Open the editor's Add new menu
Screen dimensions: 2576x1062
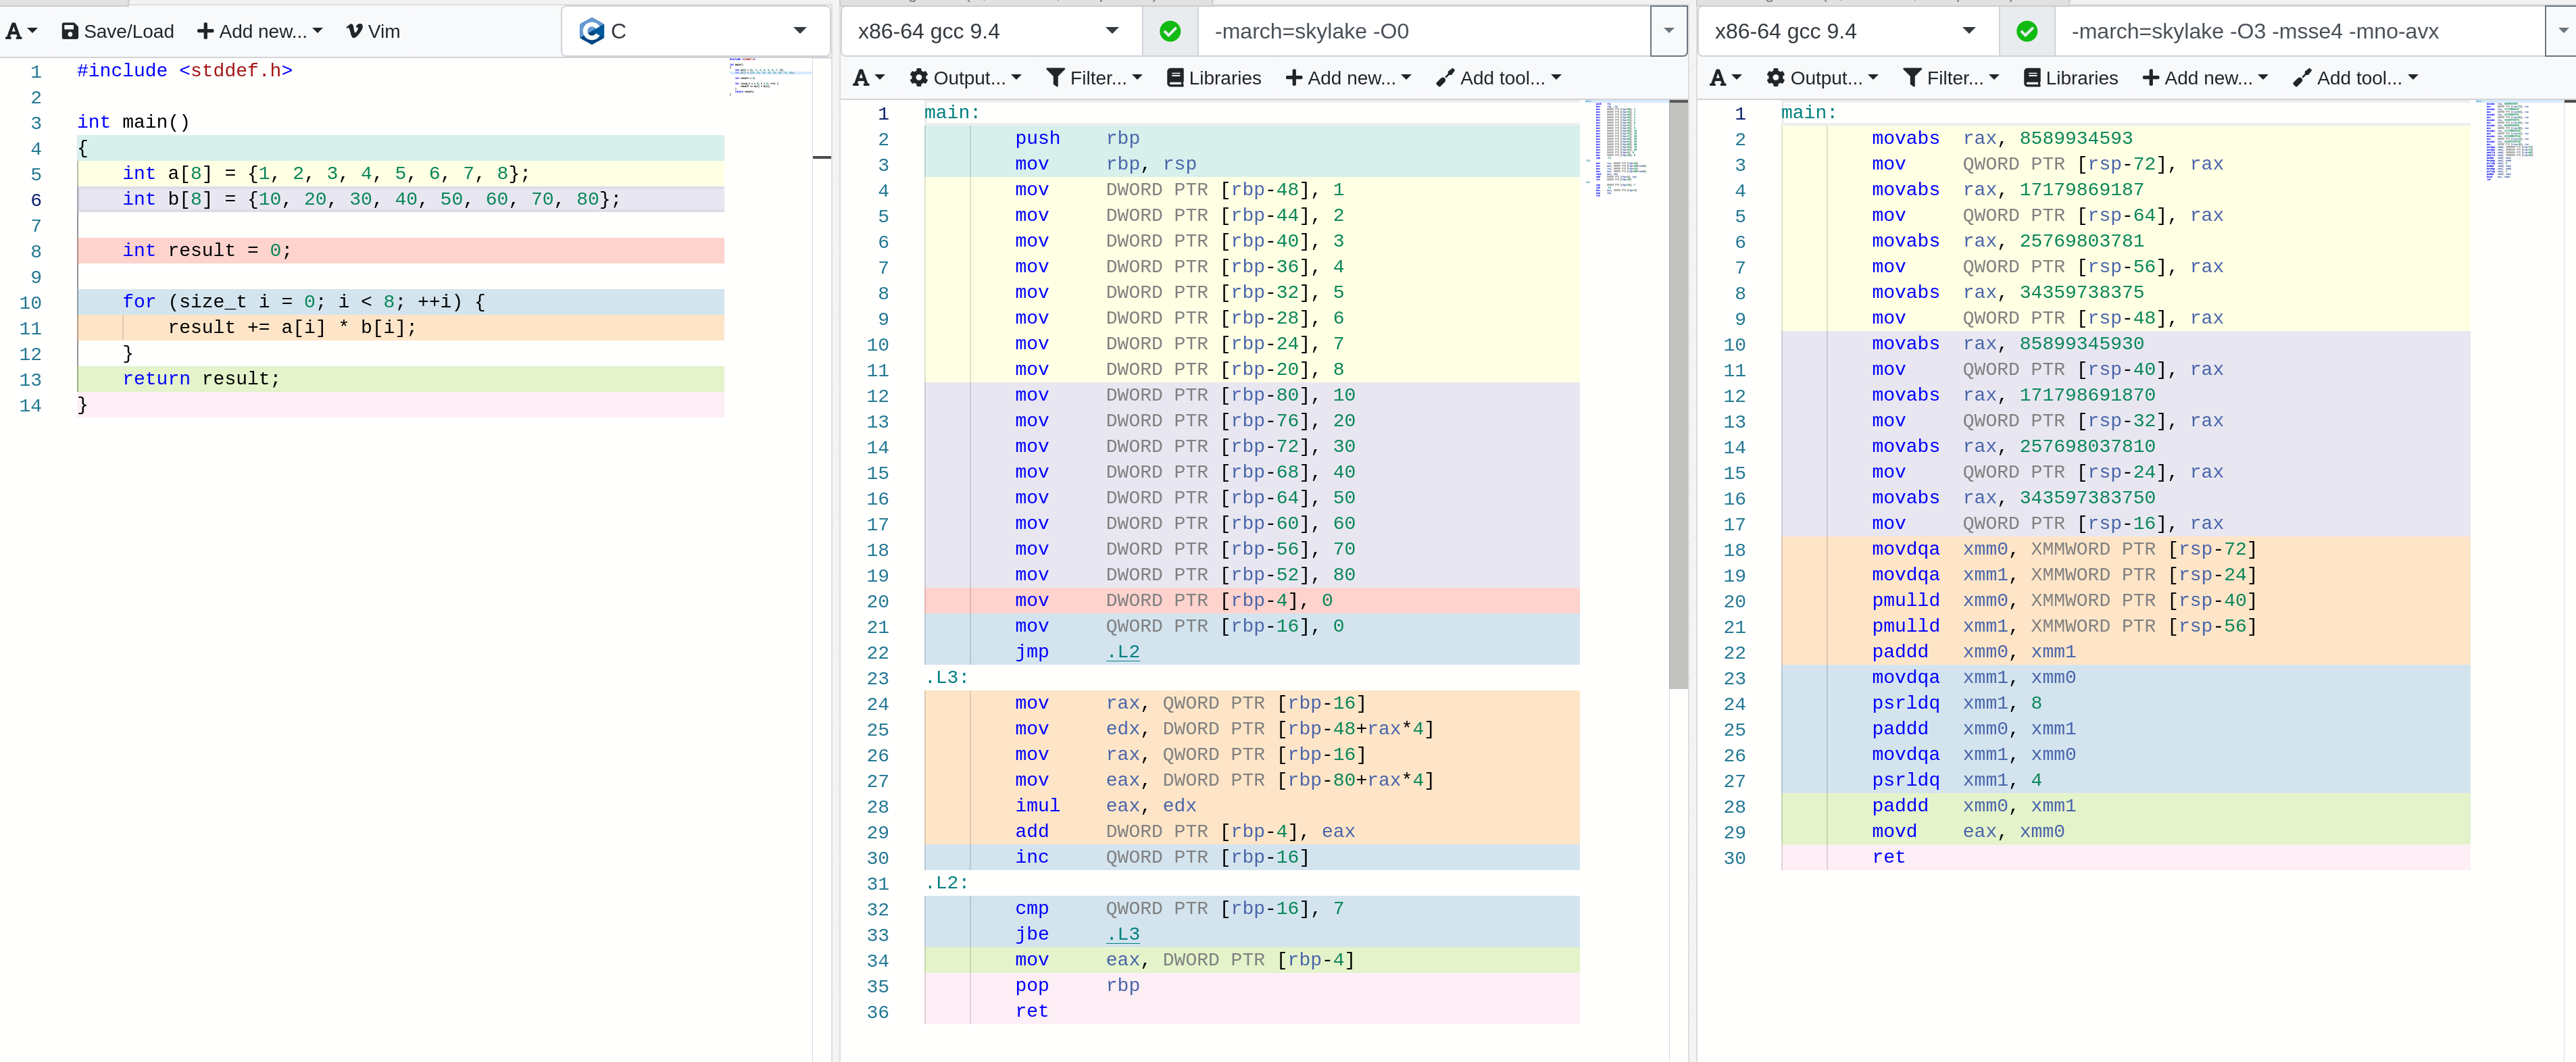tap(259, 32)
